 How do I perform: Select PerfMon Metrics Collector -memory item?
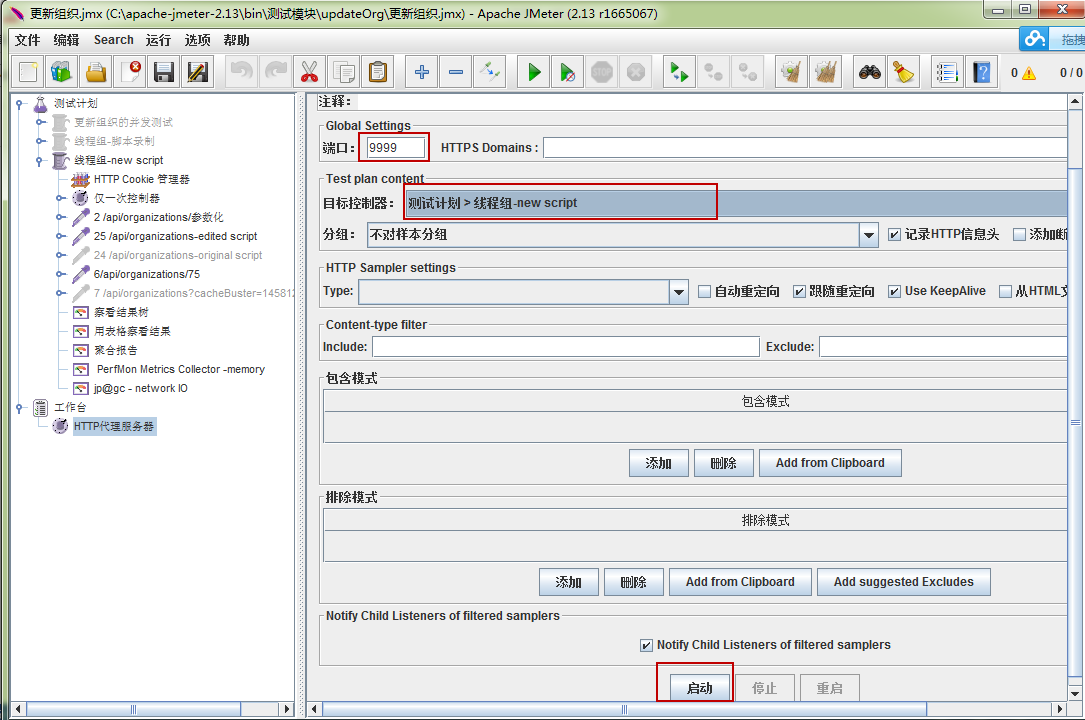coord(181,370)
